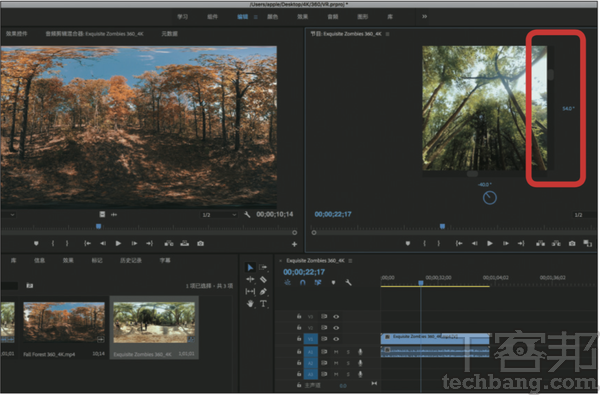
Task: Open Source monitor settings wrench
Action: pos(247,215)
